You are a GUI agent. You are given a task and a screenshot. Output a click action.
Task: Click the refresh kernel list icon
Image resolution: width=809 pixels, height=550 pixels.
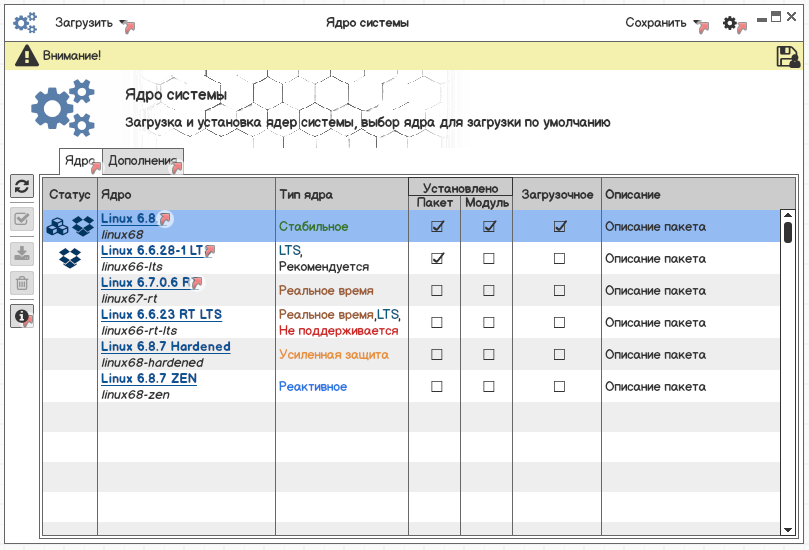[22, 187]
